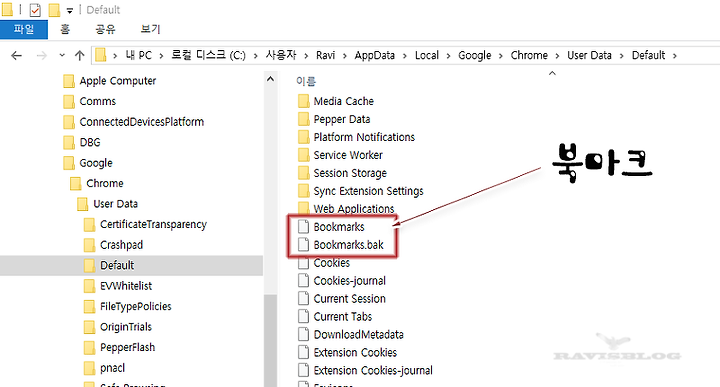The height and width of the screenshot is (387, 720).
Task: Select the DownloadMetadata file icon
Action: click(304, 334)
